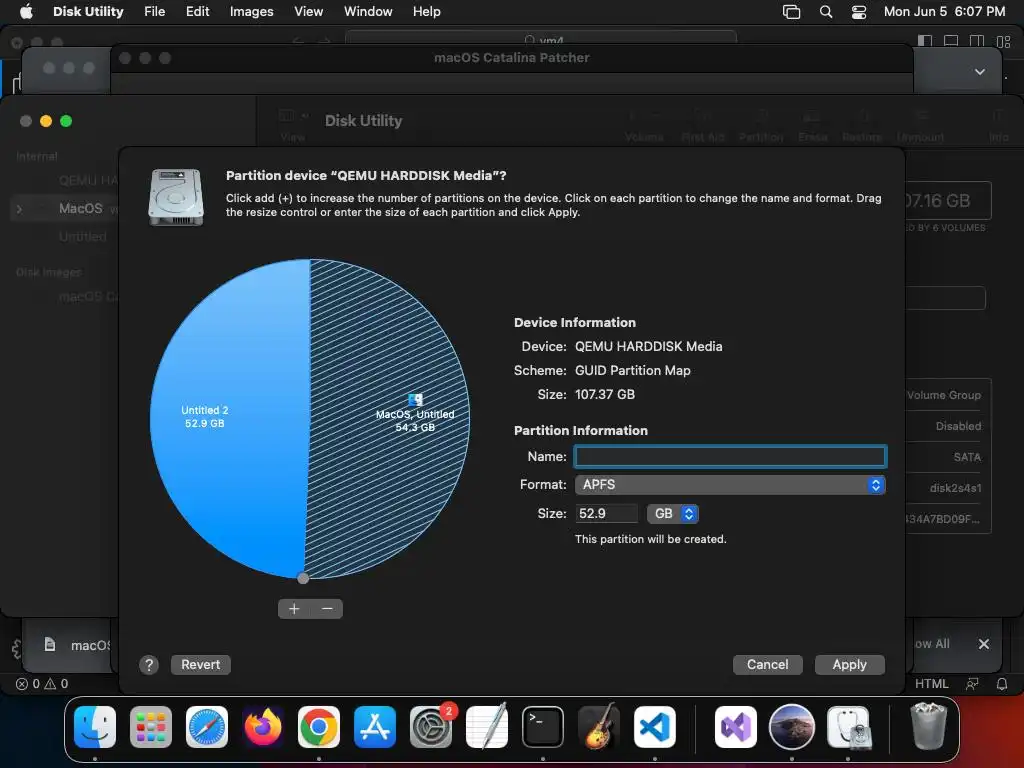1024x768 pixels.
Task: Open Spotlight search in the menu bar
Action: pyautogui.click(x=826, y=12)
